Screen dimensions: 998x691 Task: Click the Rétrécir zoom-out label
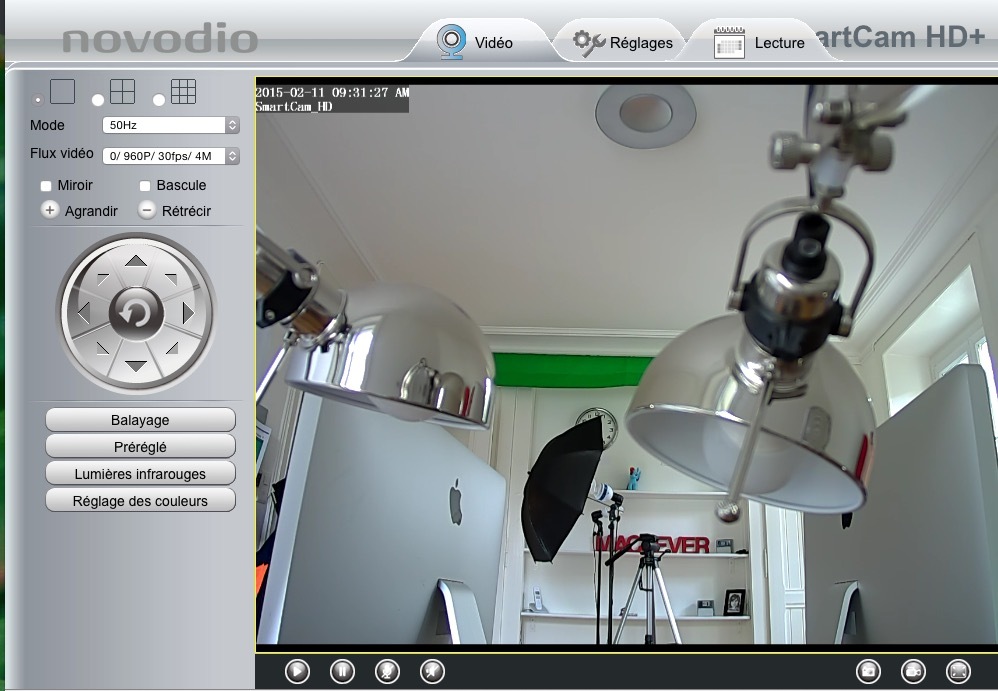click(x=186, y=211)
